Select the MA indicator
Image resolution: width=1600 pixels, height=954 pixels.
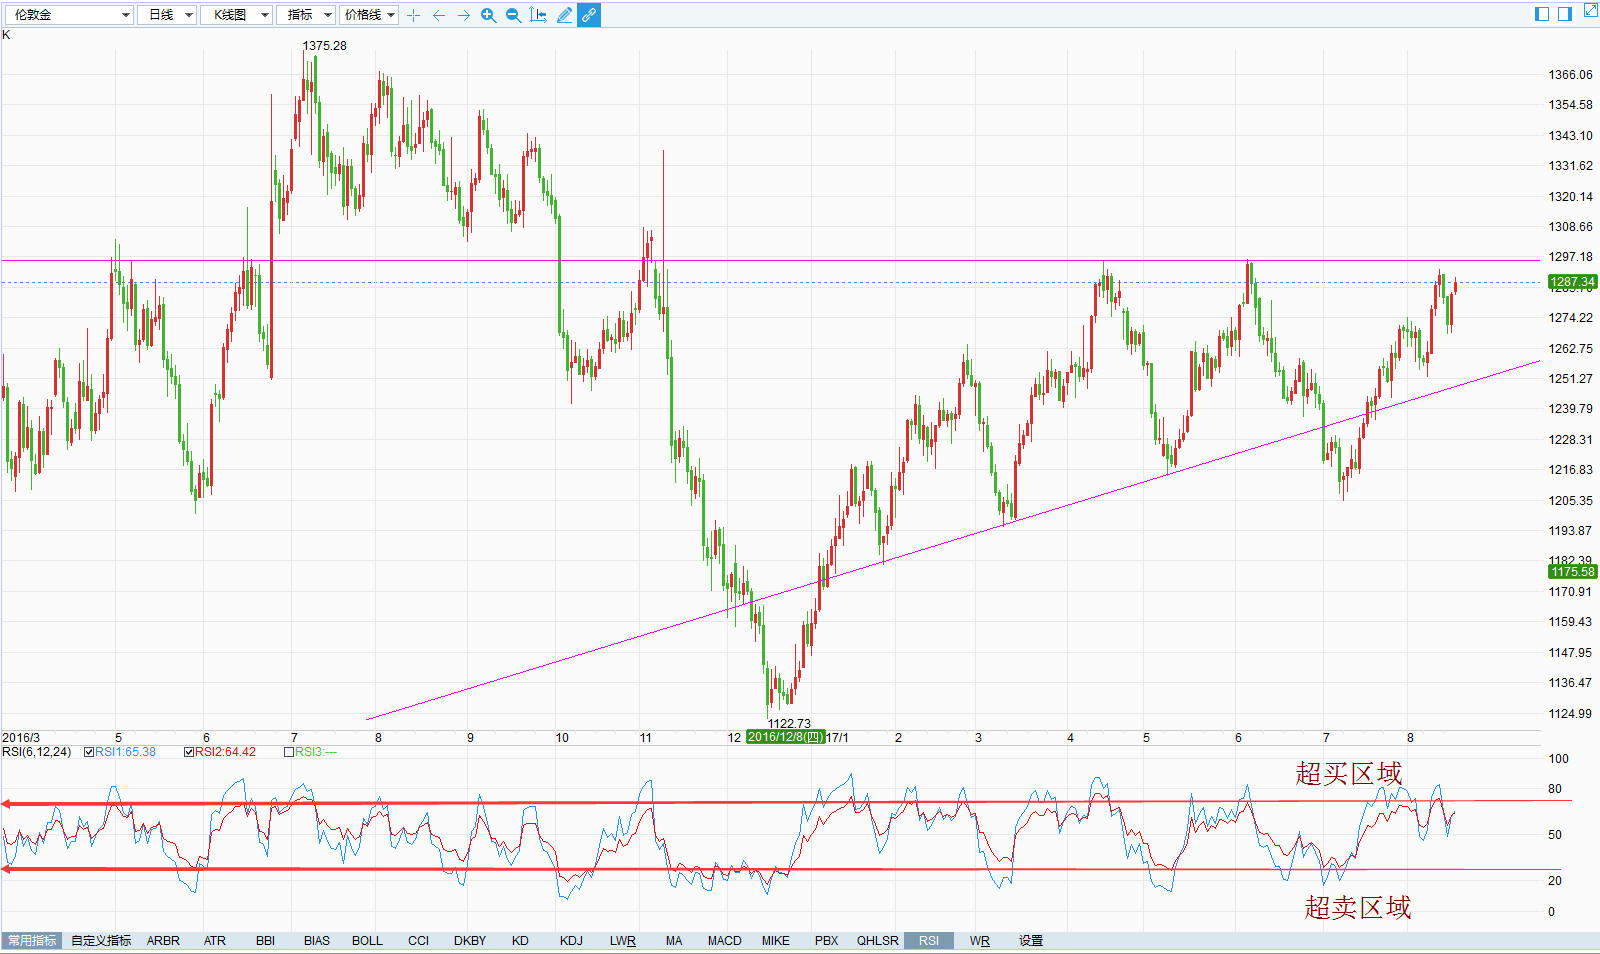674,940
